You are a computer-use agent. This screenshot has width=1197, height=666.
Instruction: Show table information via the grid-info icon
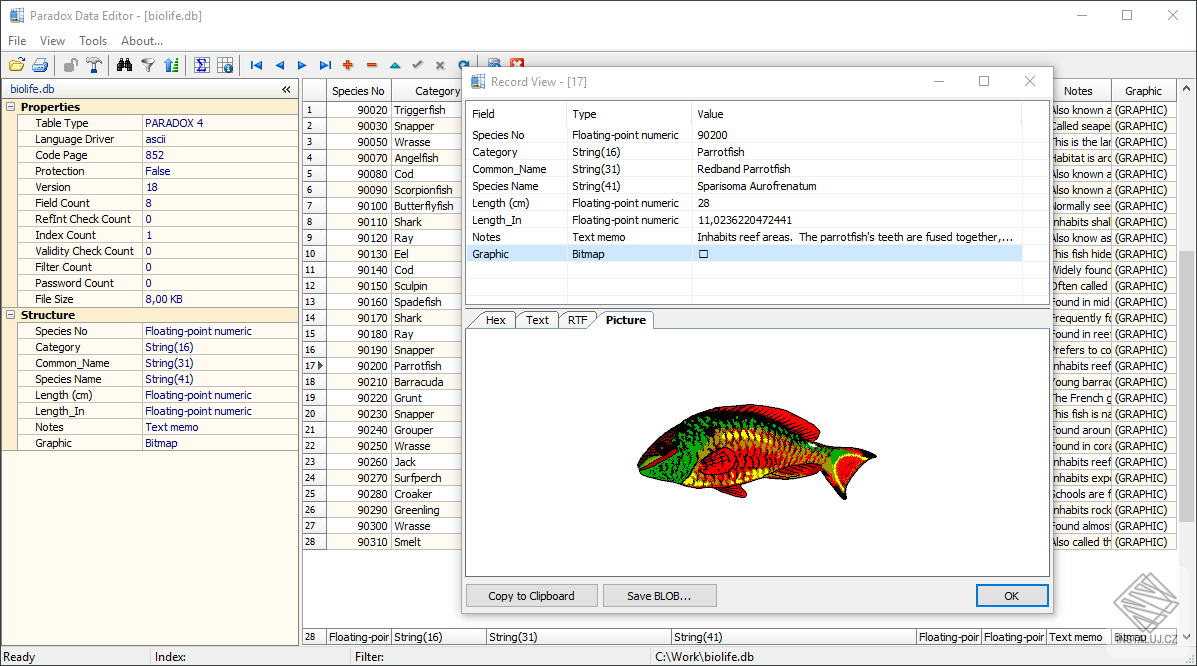pyautogui.click(x=225, y=64)
